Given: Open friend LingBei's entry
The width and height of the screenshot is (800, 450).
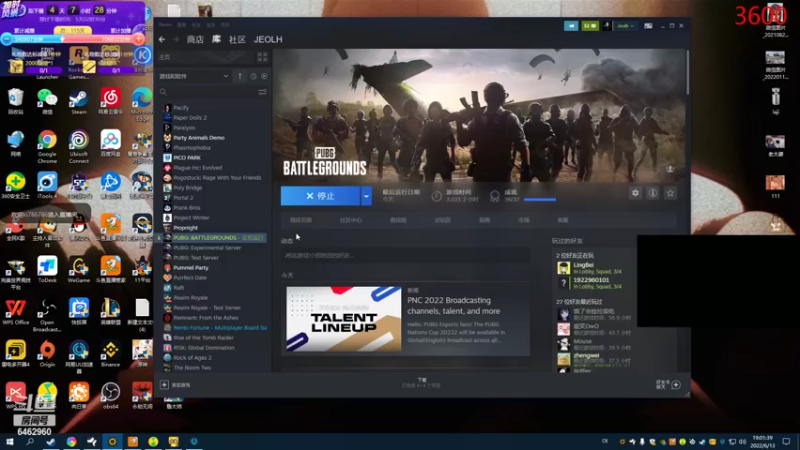Looking at the screenshot, I should [x=591, y=268].
